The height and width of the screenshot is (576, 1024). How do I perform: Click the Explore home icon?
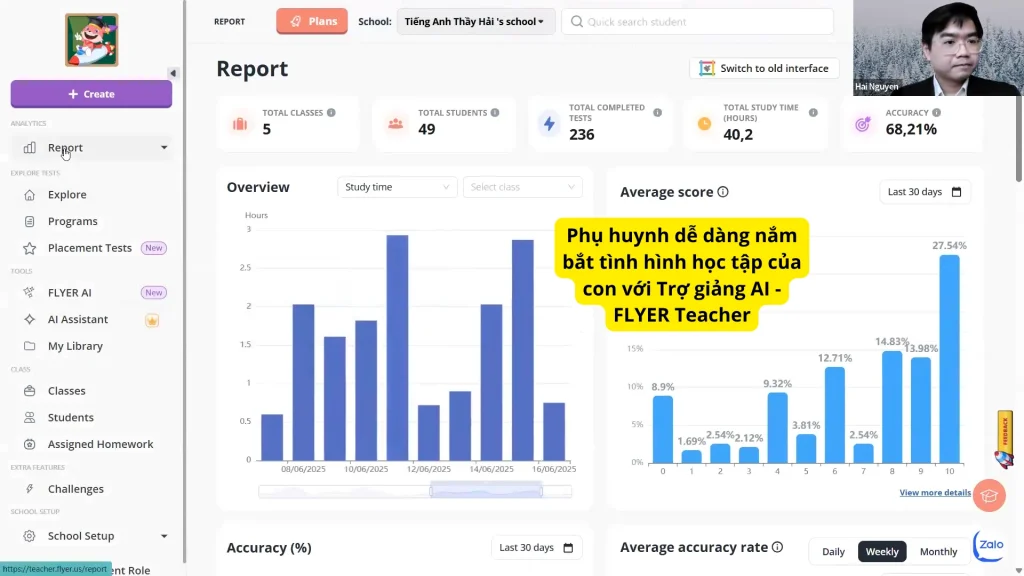coord(29,195)
